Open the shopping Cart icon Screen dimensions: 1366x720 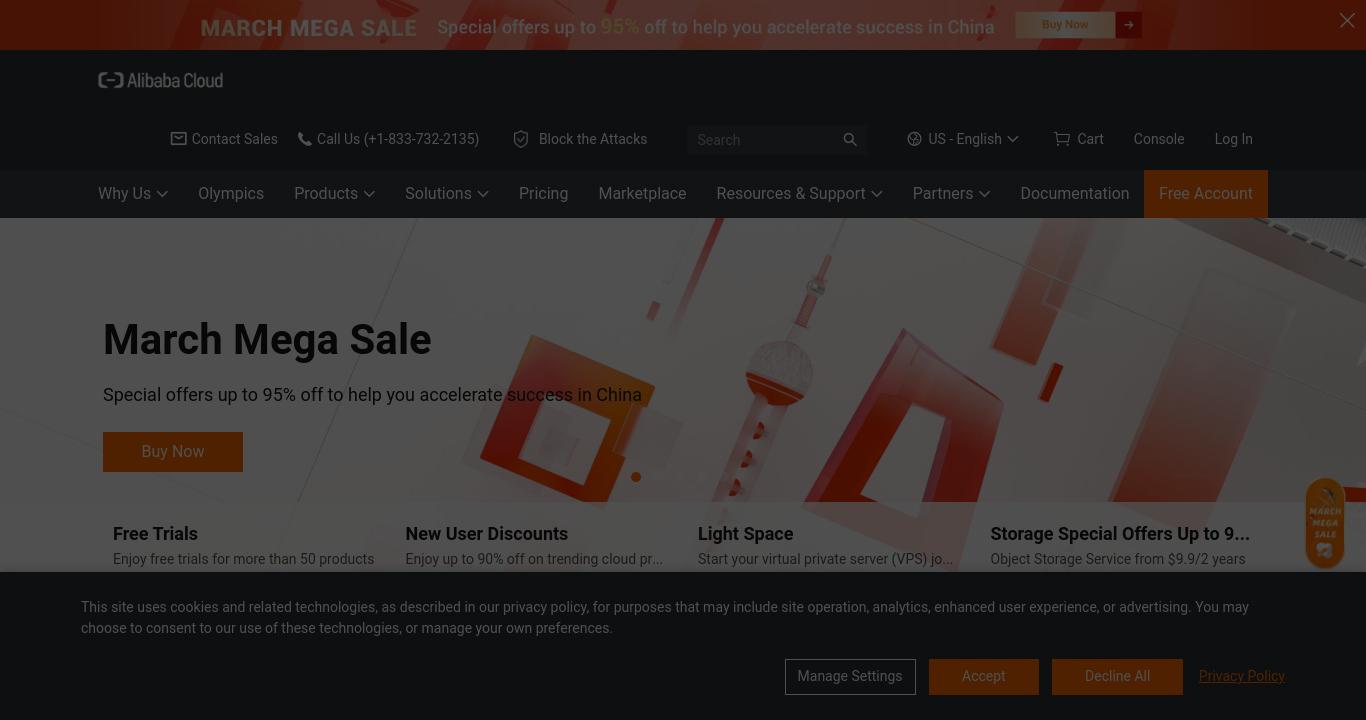pyautogui.click(x=1061, y=139)
